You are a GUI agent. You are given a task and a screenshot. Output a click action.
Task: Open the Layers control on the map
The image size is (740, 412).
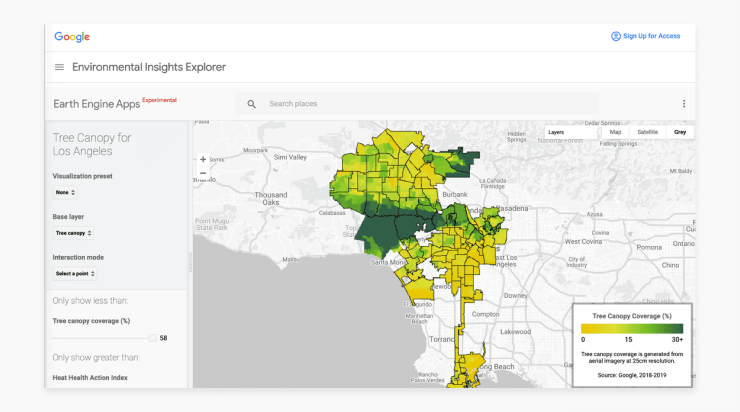point(571,133)
